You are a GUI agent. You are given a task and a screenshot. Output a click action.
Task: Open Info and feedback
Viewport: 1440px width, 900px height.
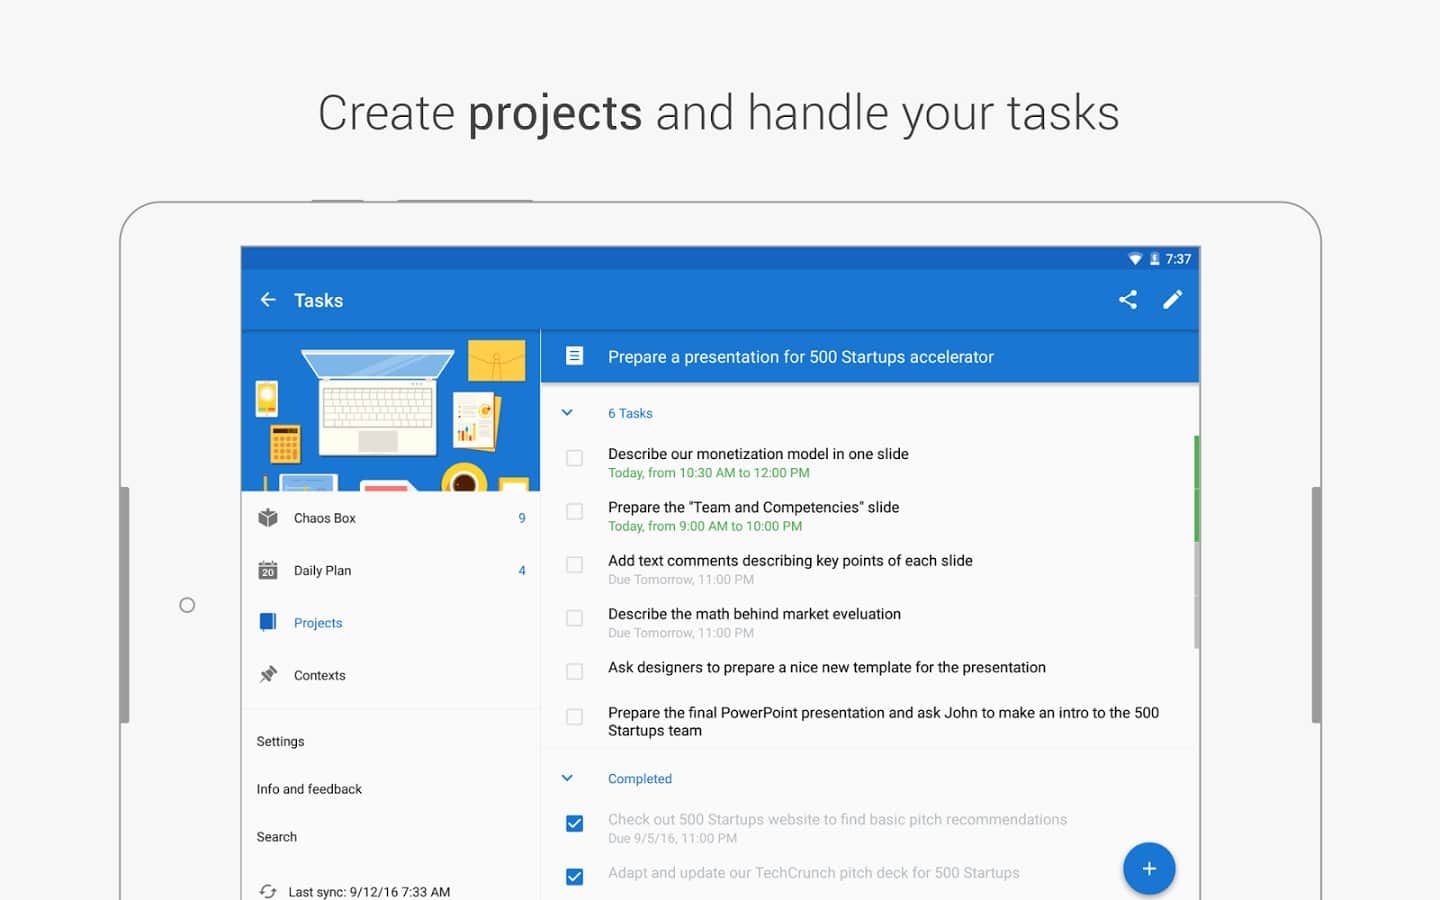point(309,789)
